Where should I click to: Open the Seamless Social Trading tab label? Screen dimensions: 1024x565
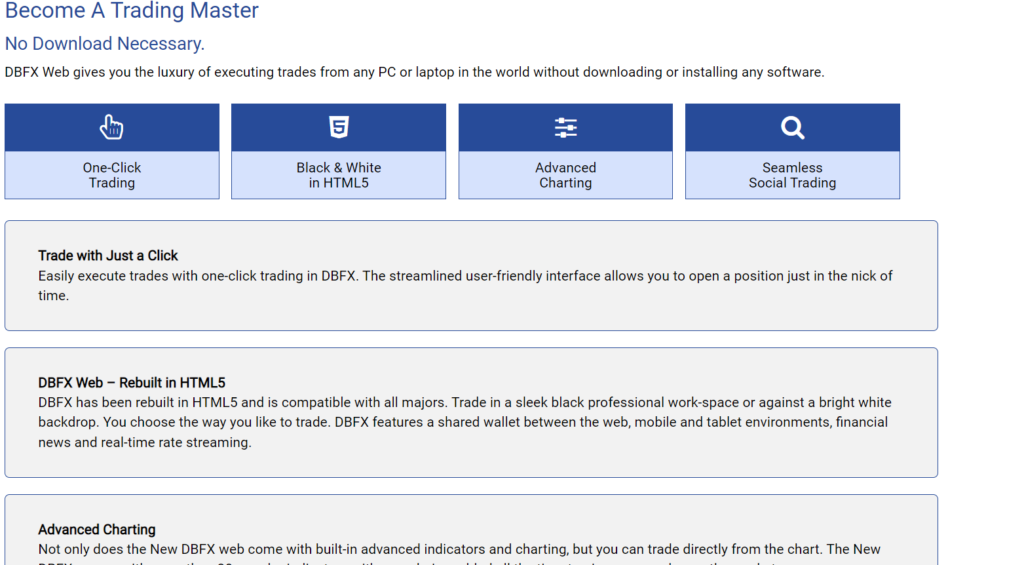[x=792, y=175]
